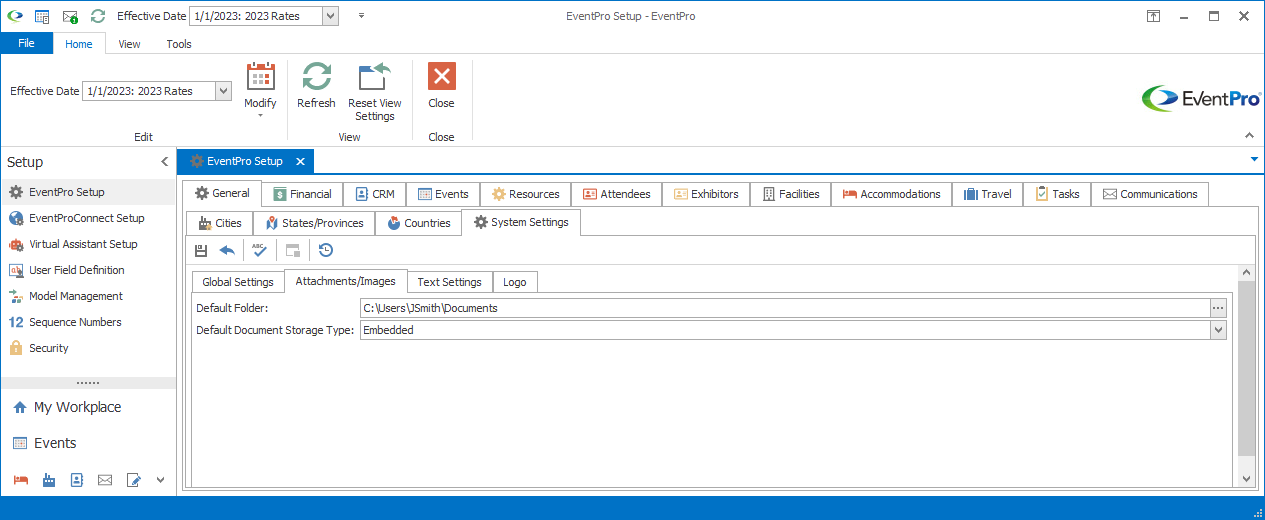Switch to the View ribbon tab

[x=129, y=44]
